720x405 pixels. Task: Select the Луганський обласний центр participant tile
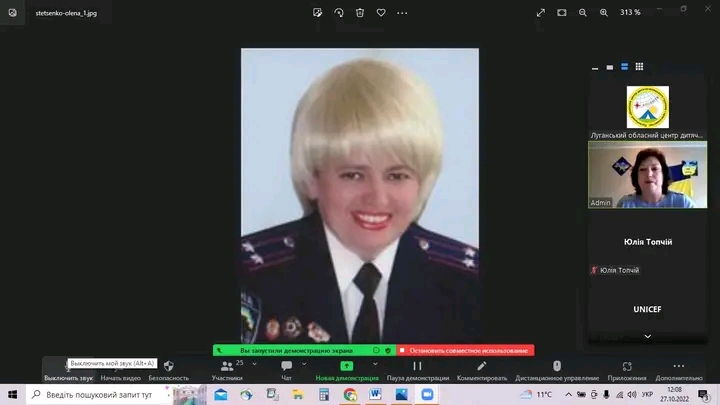[x=647, y=108]
